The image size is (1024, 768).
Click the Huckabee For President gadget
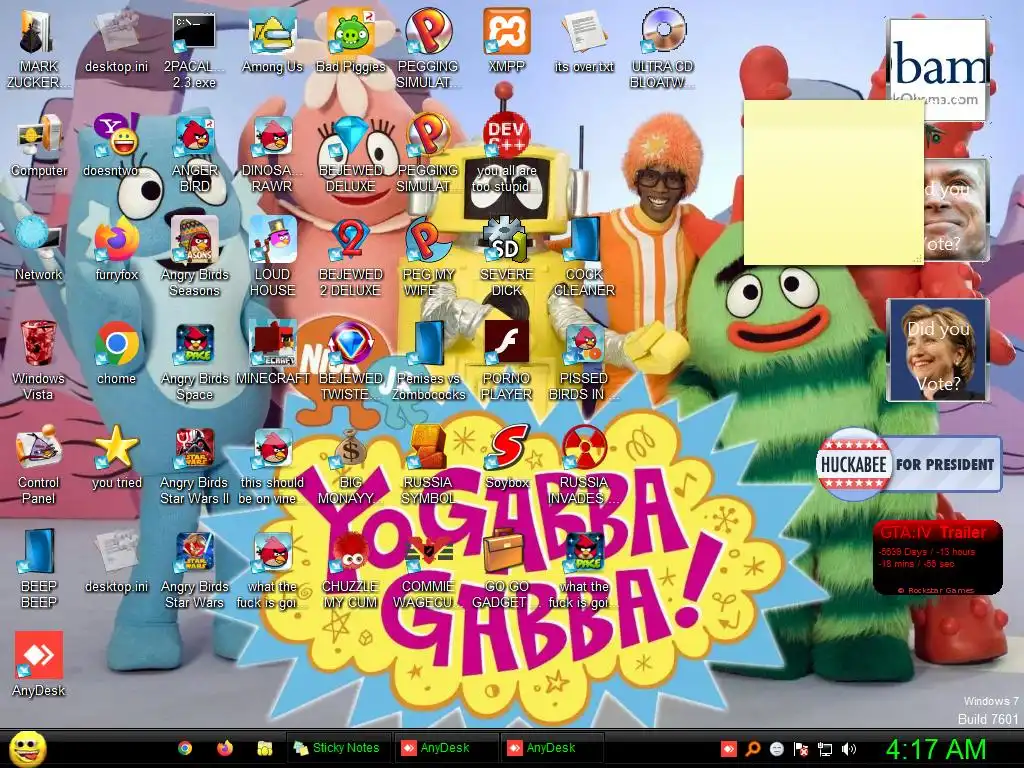coord(909,464)
